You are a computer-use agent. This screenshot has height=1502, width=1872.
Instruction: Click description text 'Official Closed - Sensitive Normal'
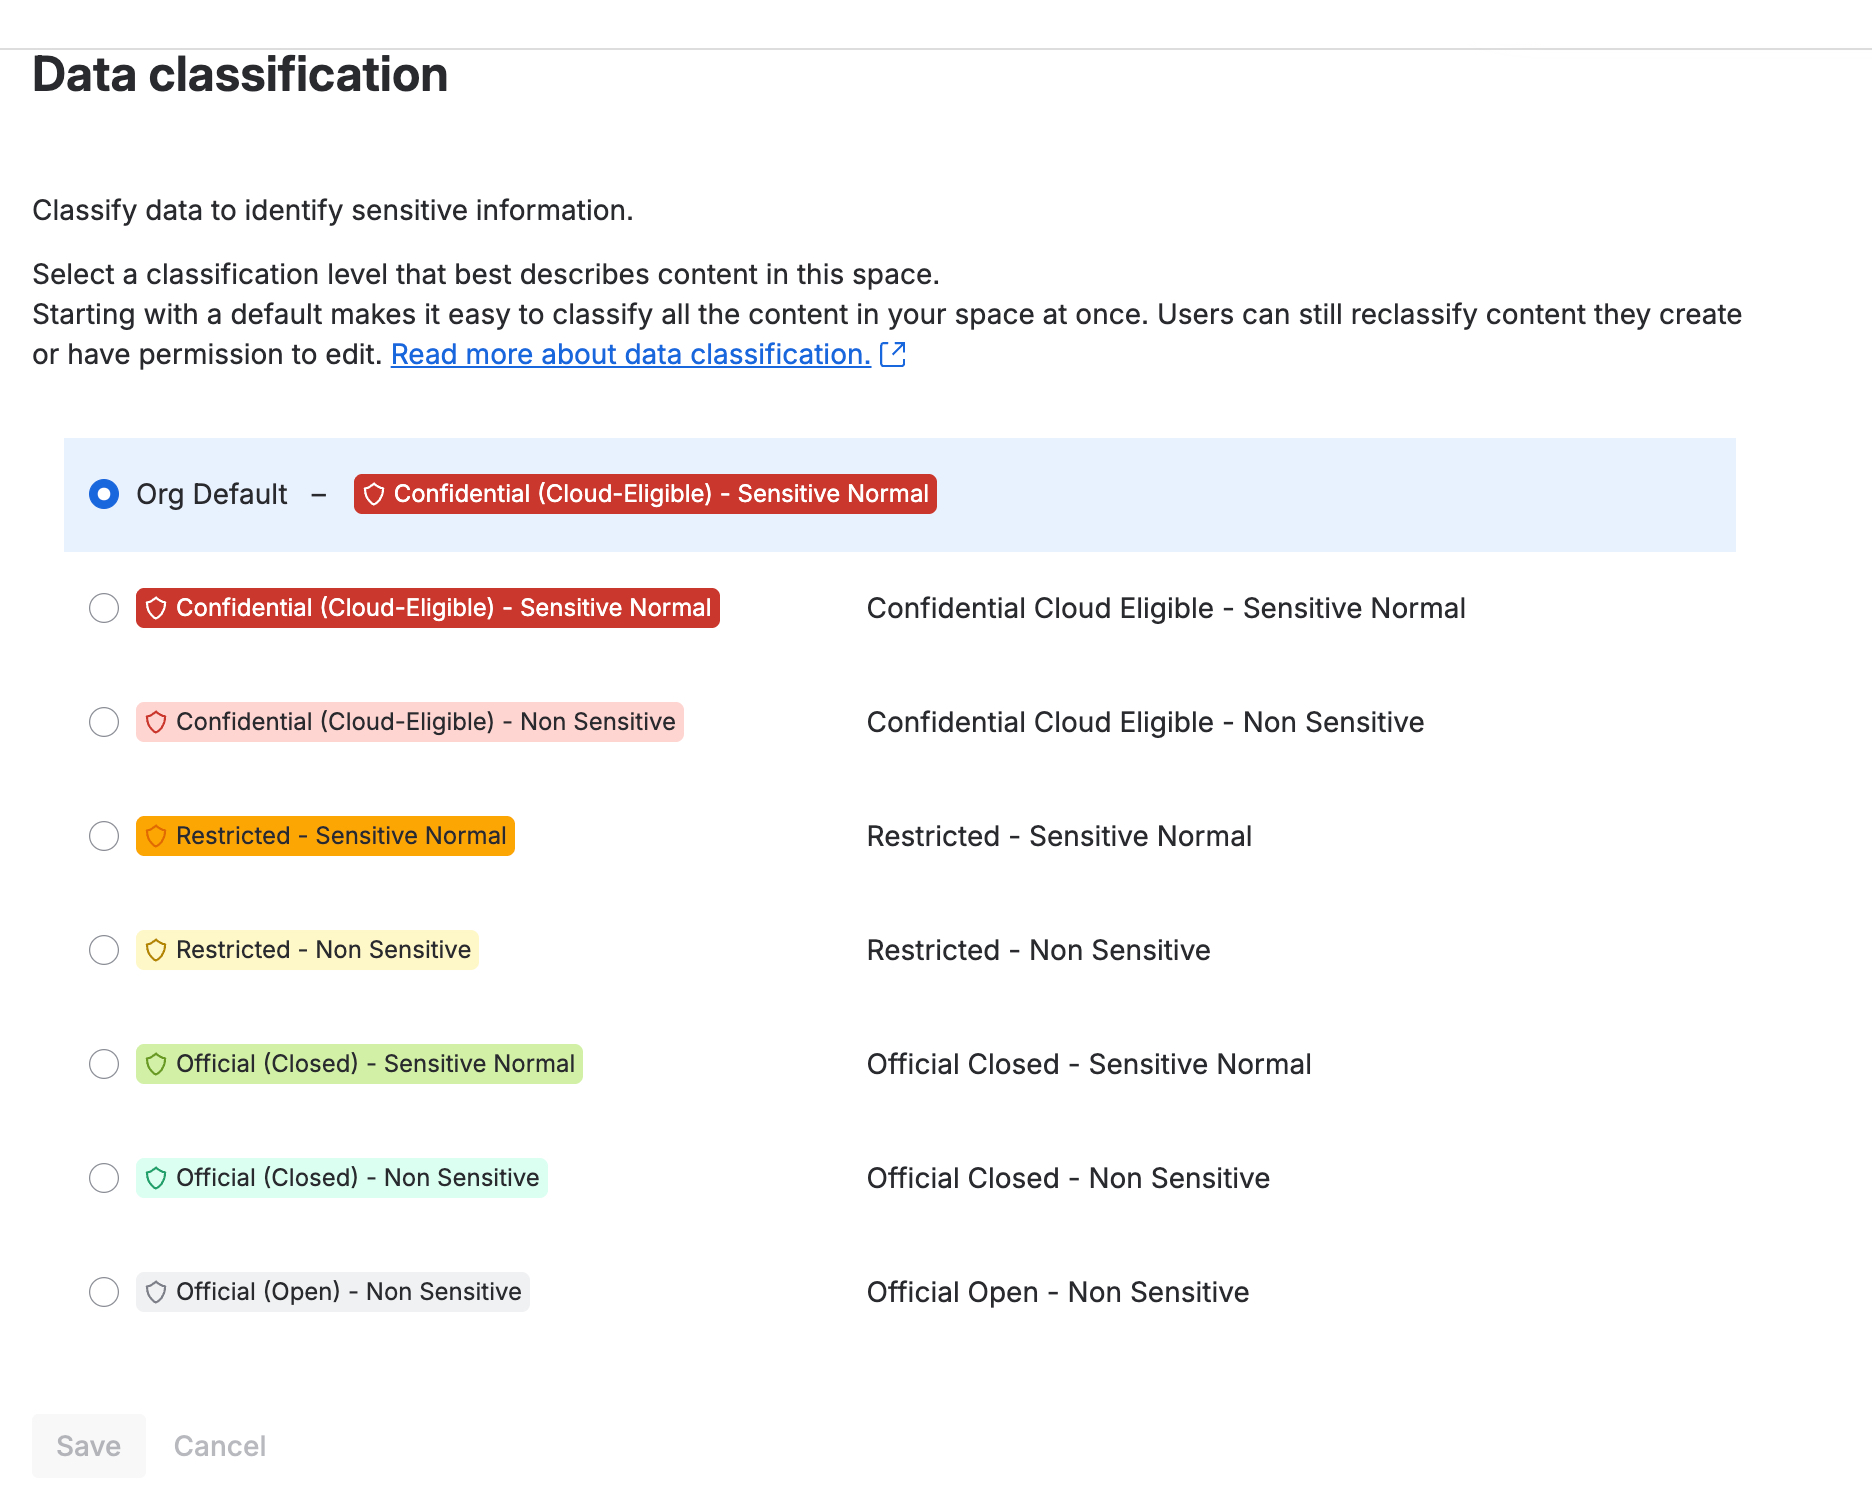[x=1089, y=1064]
